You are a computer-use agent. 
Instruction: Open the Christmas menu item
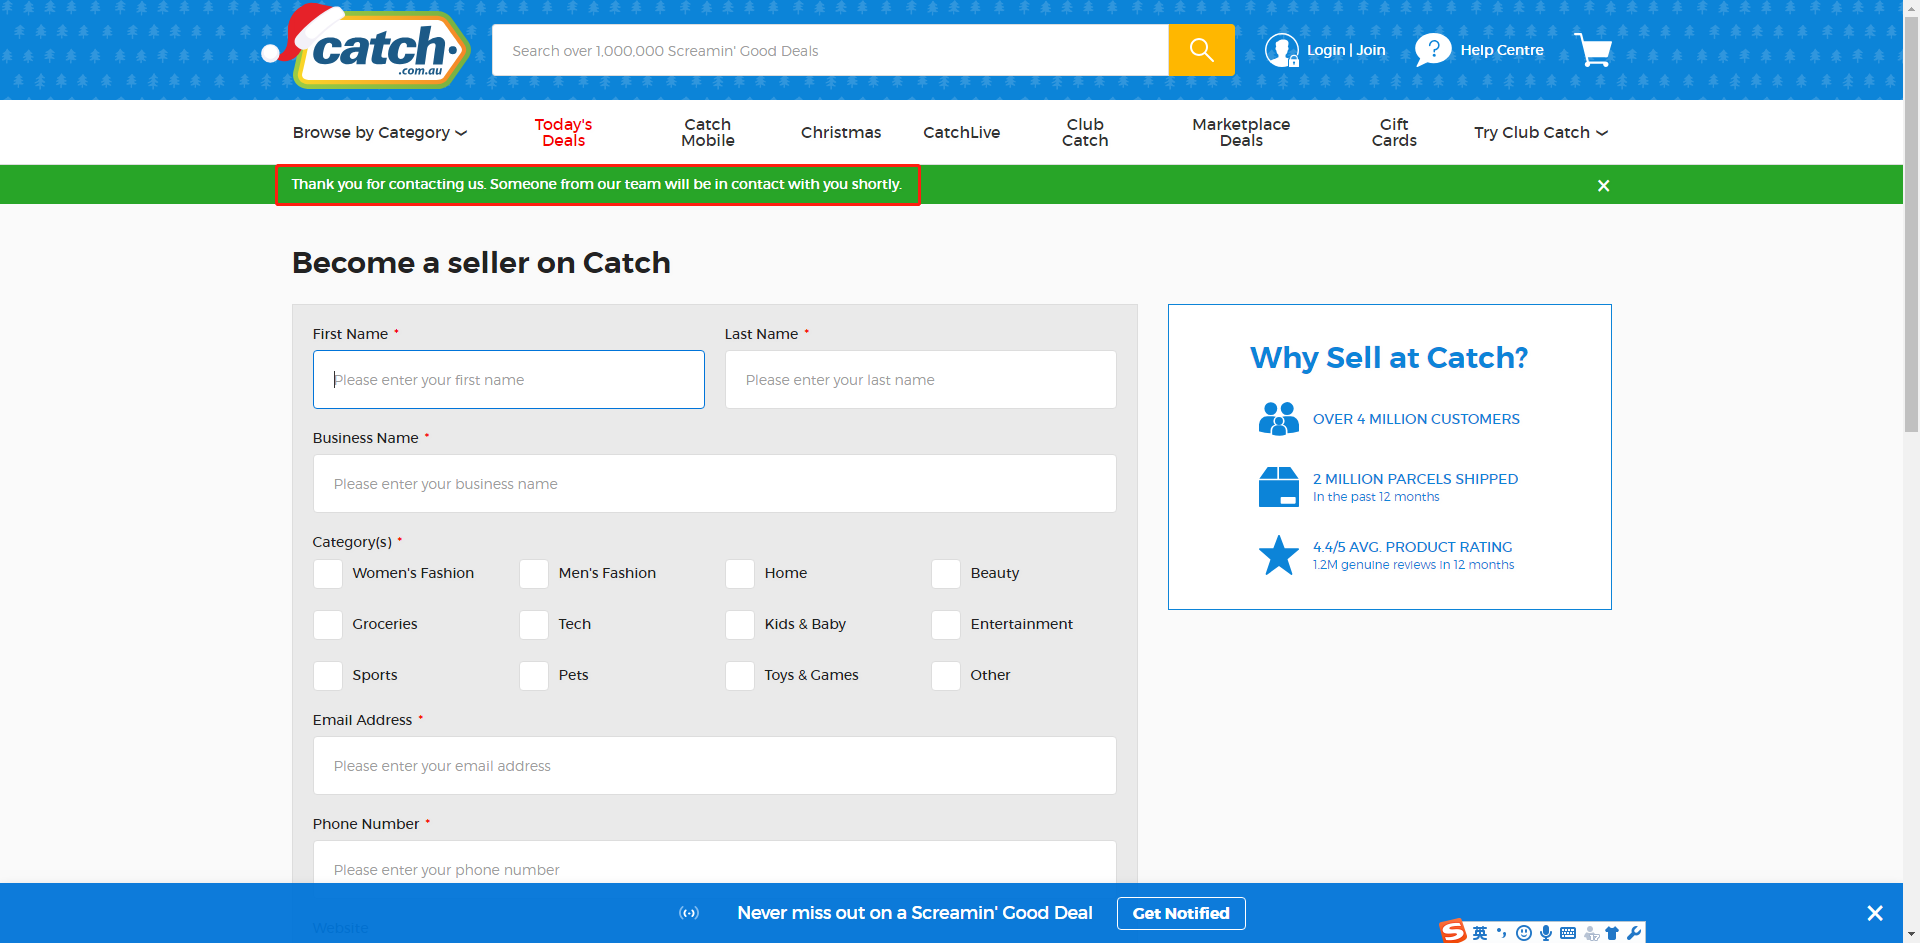pyautogui.click(x=841, y=132)
